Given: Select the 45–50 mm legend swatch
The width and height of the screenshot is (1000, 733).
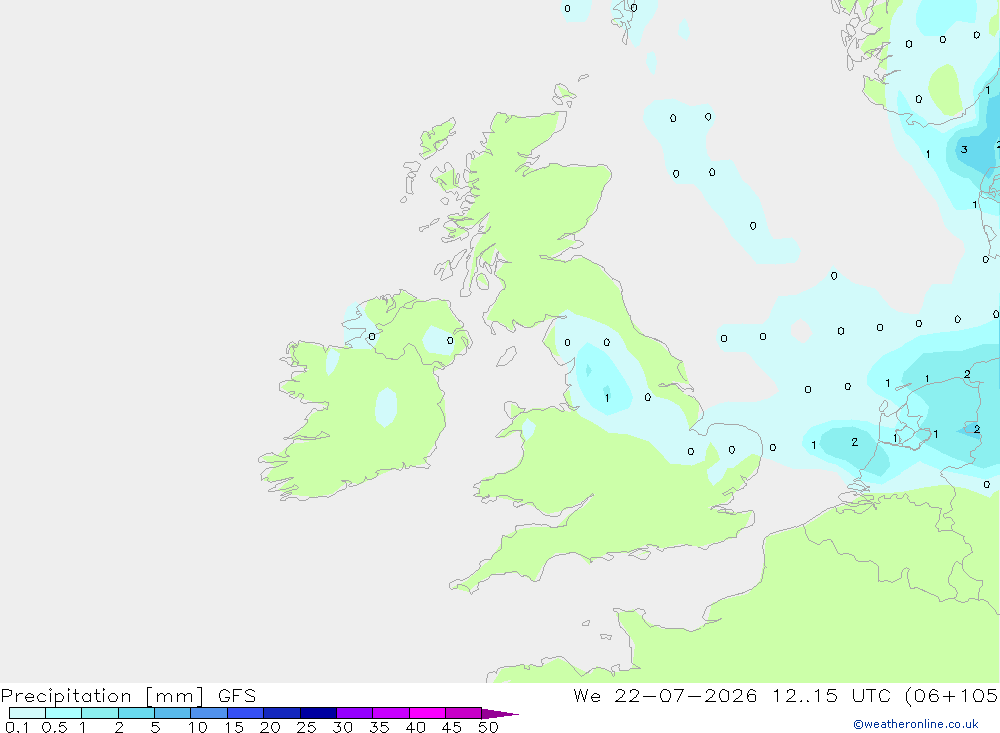Looking at the screenshot, I should tap(464, 713).
